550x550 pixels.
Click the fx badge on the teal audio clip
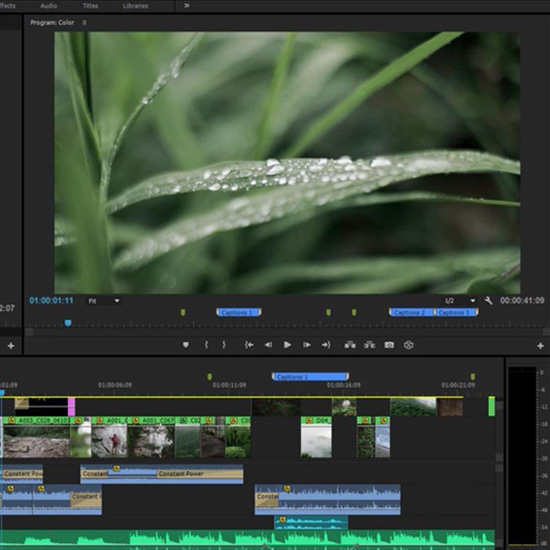point(282,519)
